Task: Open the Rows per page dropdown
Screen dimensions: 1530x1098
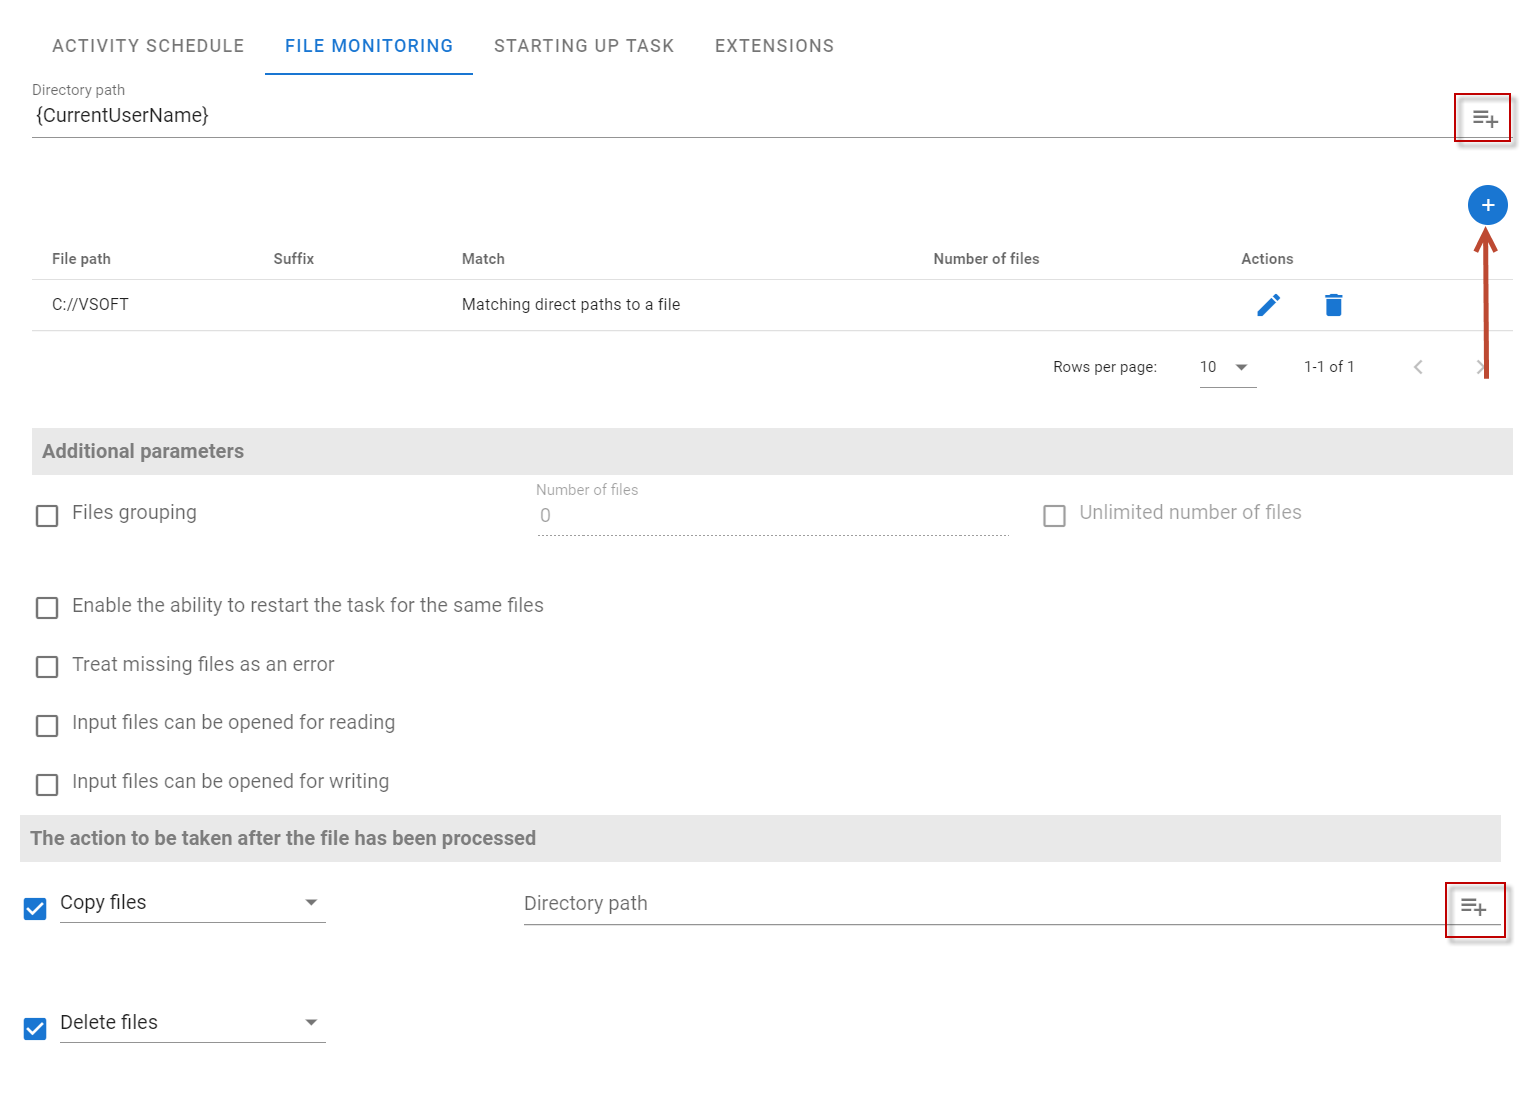Action: [1228, 367]
